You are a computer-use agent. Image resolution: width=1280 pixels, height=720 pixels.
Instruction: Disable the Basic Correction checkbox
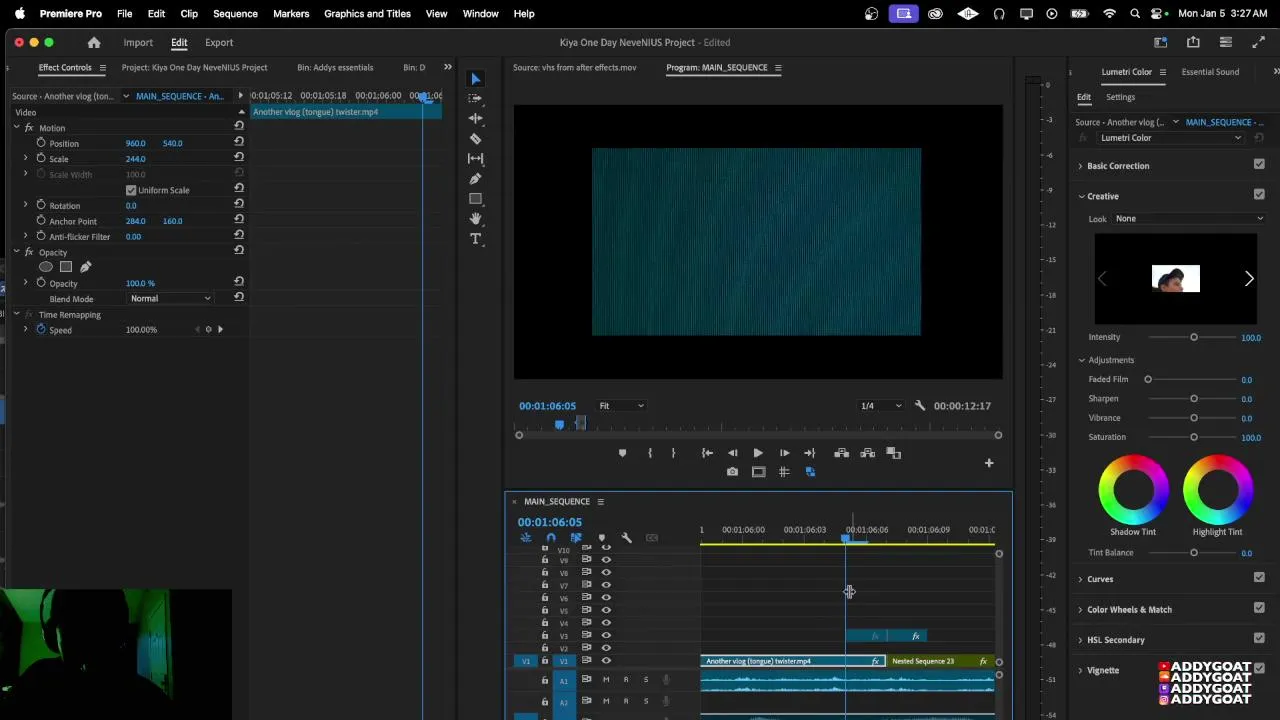pos(1259,165)
